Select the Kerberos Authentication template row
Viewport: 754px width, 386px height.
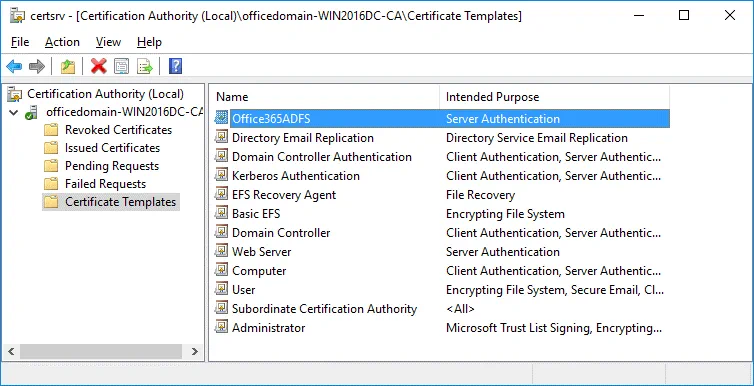[441, 176]
